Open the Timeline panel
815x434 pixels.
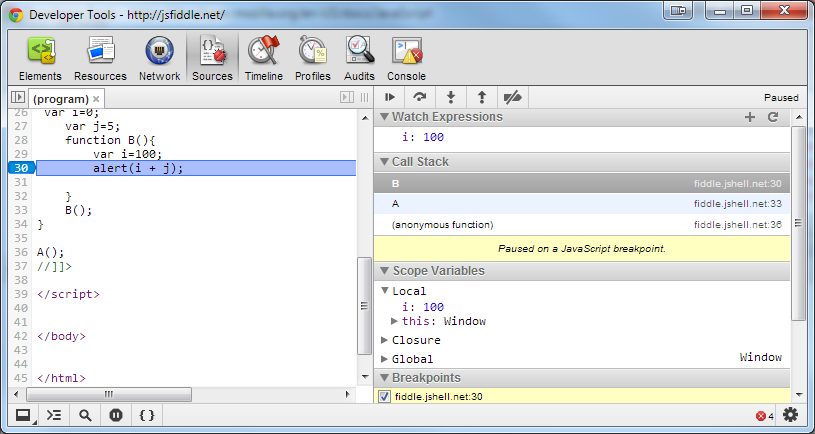(x=264, y=59)
